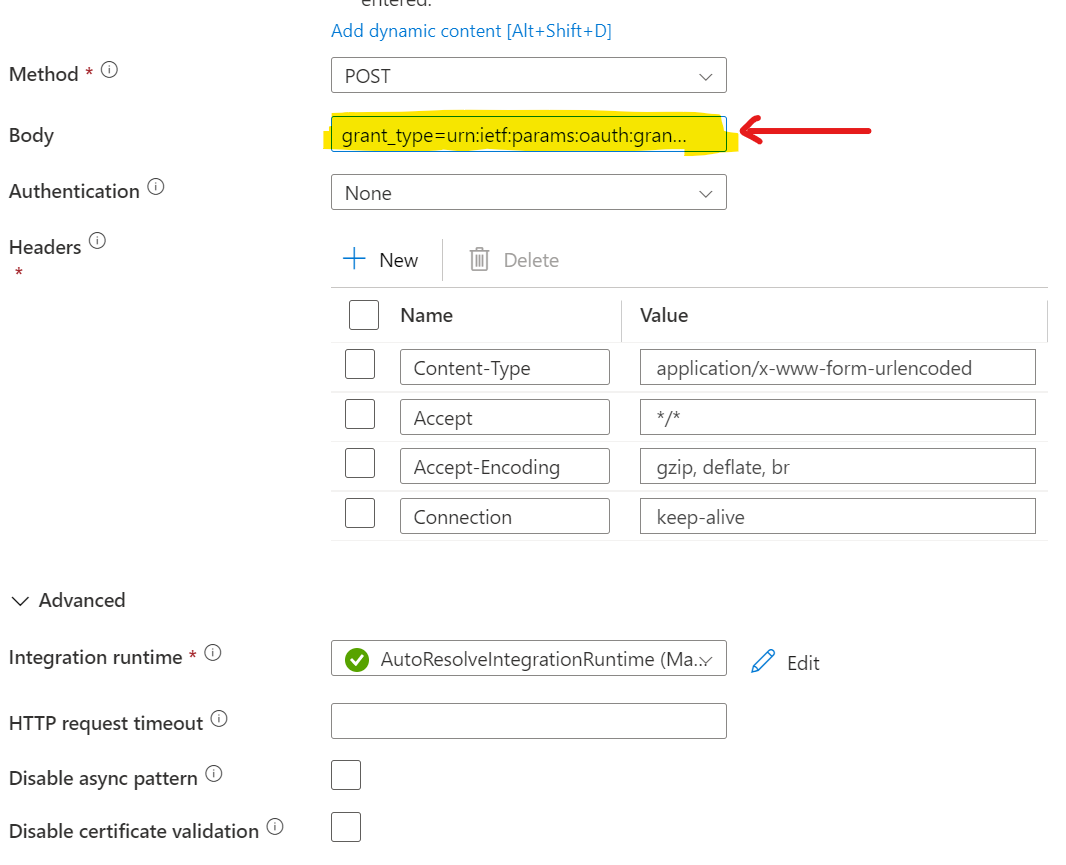Image resolution: width=1066 pixels, height=865 pixels.
Task: Click the plus icon beside New
Action: [352, 259]
